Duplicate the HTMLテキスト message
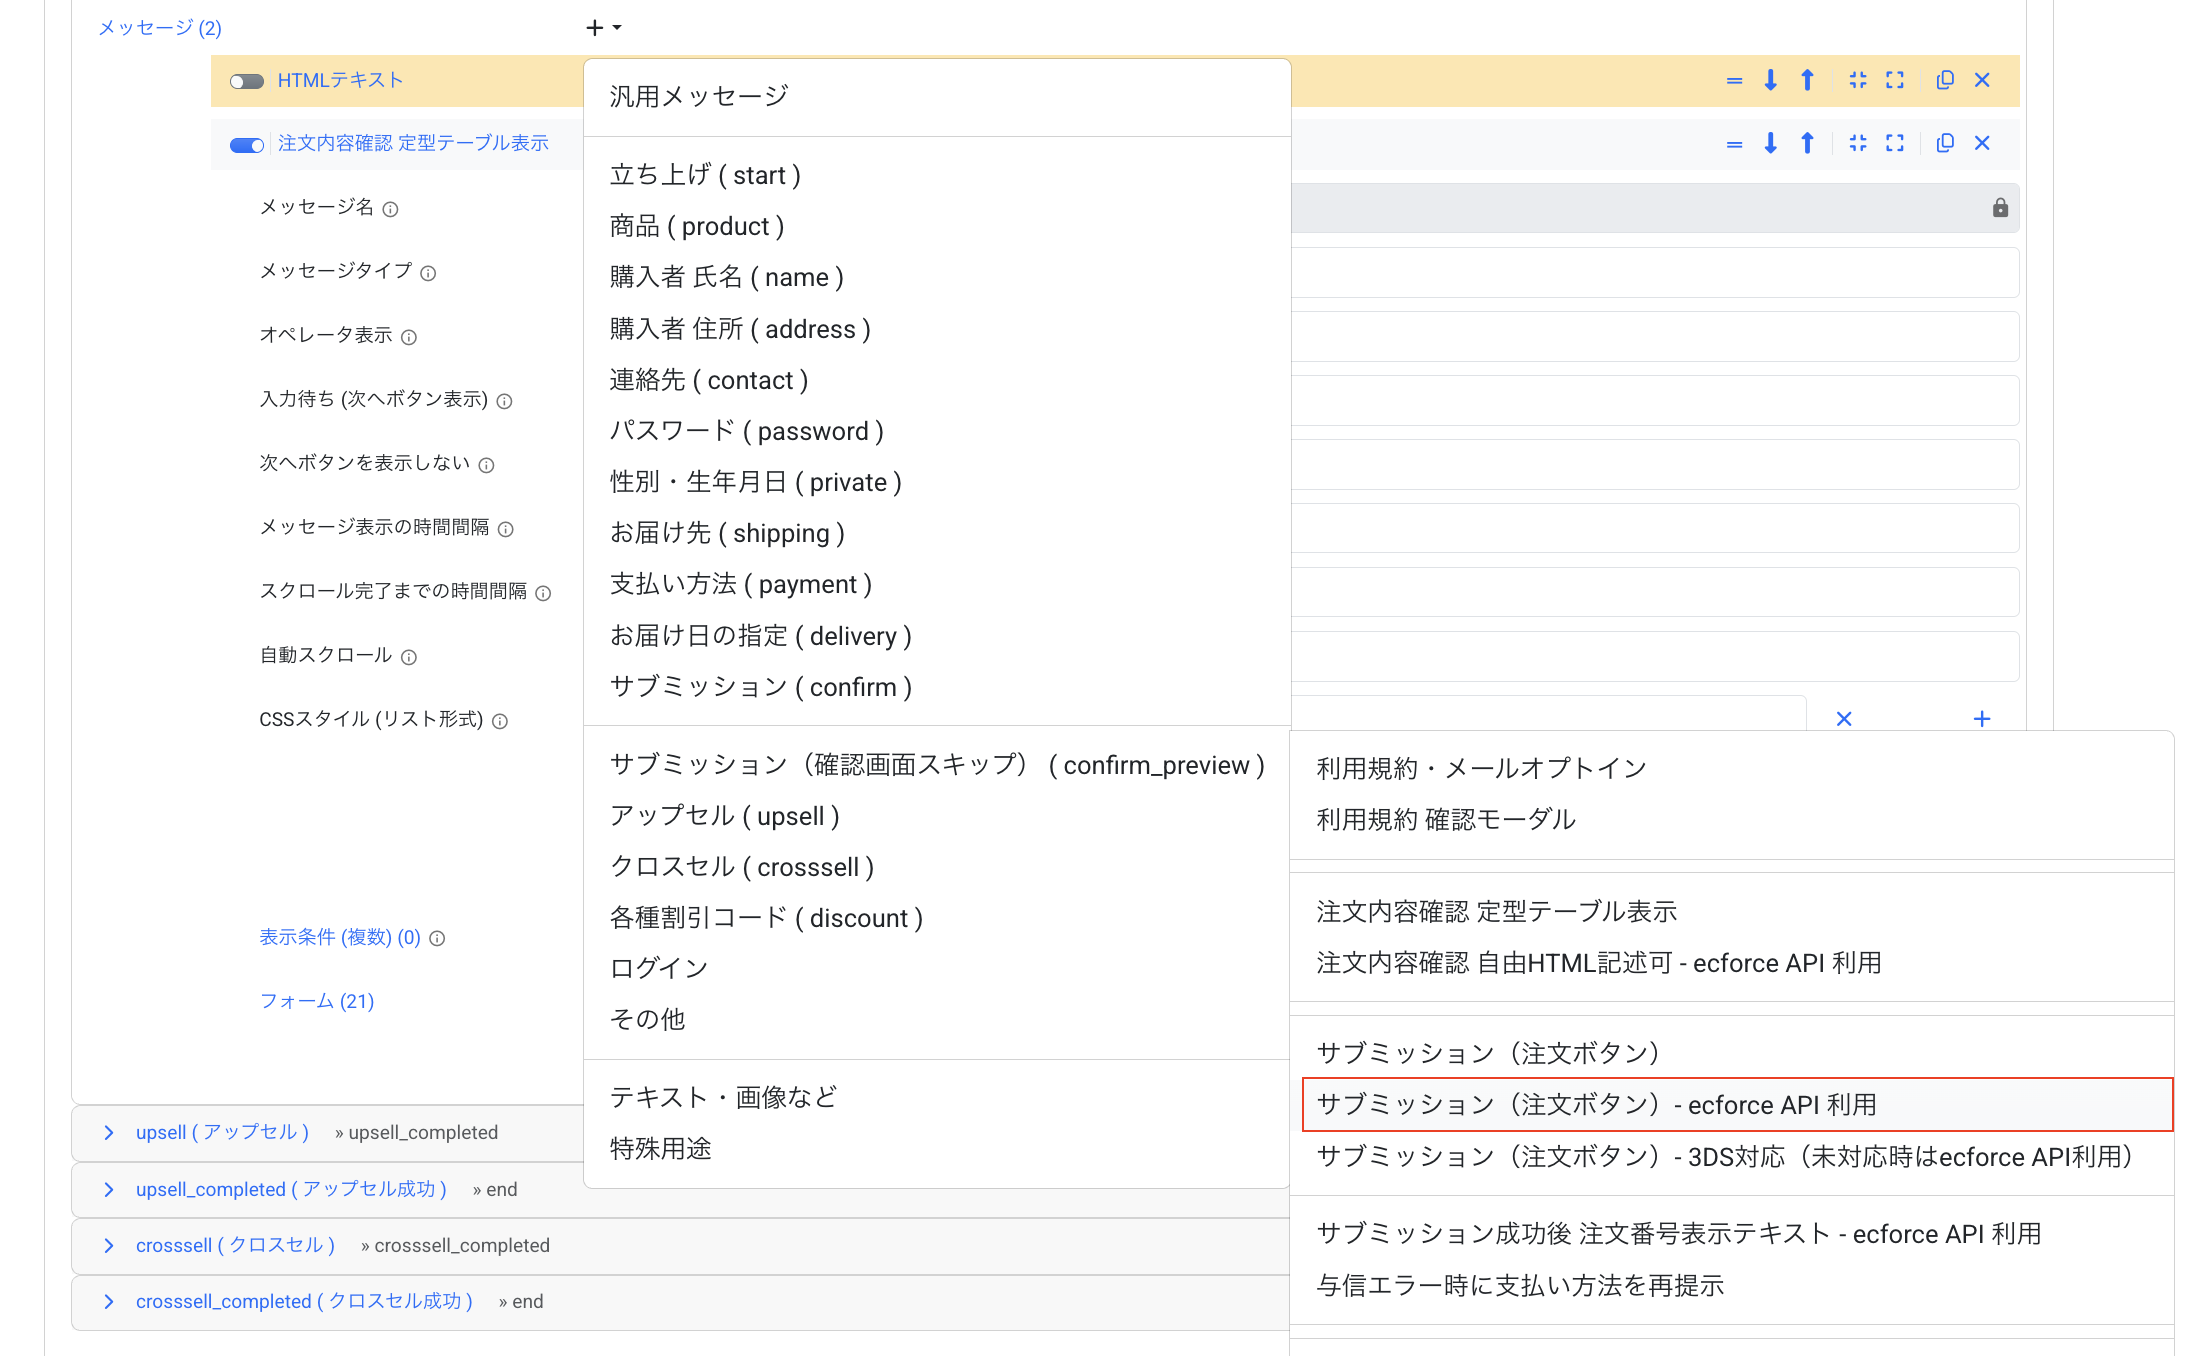The height and width of the screenshot is (1356, 2196). 1945,80
